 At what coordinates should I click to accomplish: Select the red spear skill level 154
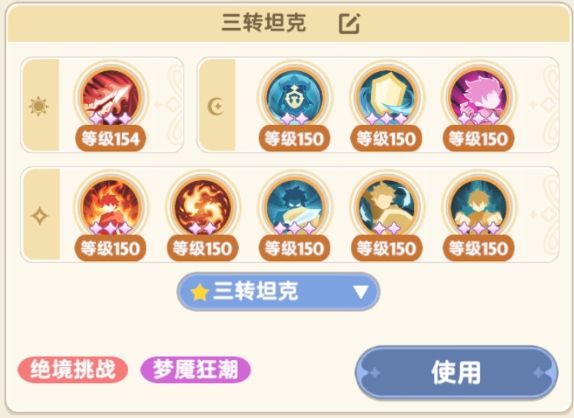click(x=111, y=97)
